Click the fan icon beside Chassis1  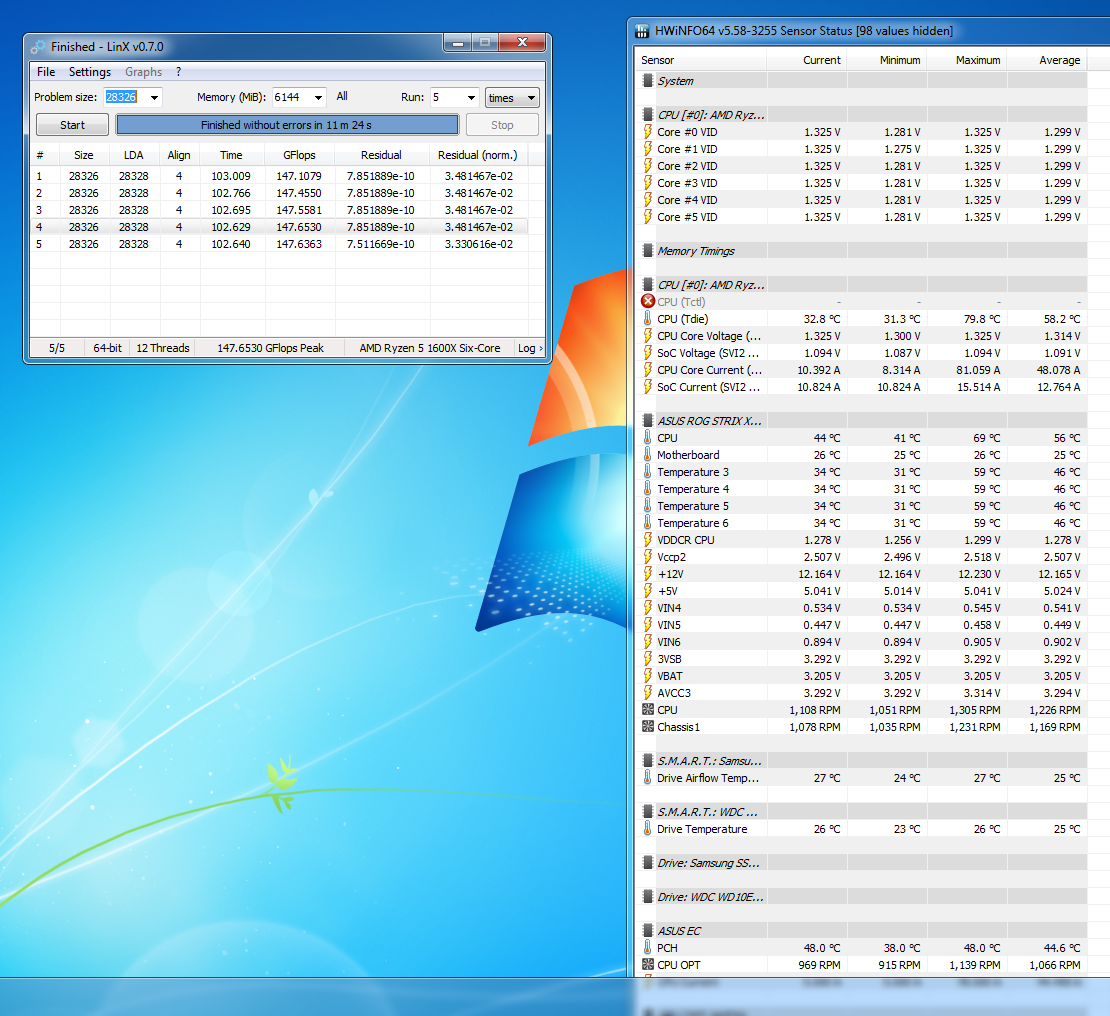coord(647,727)
